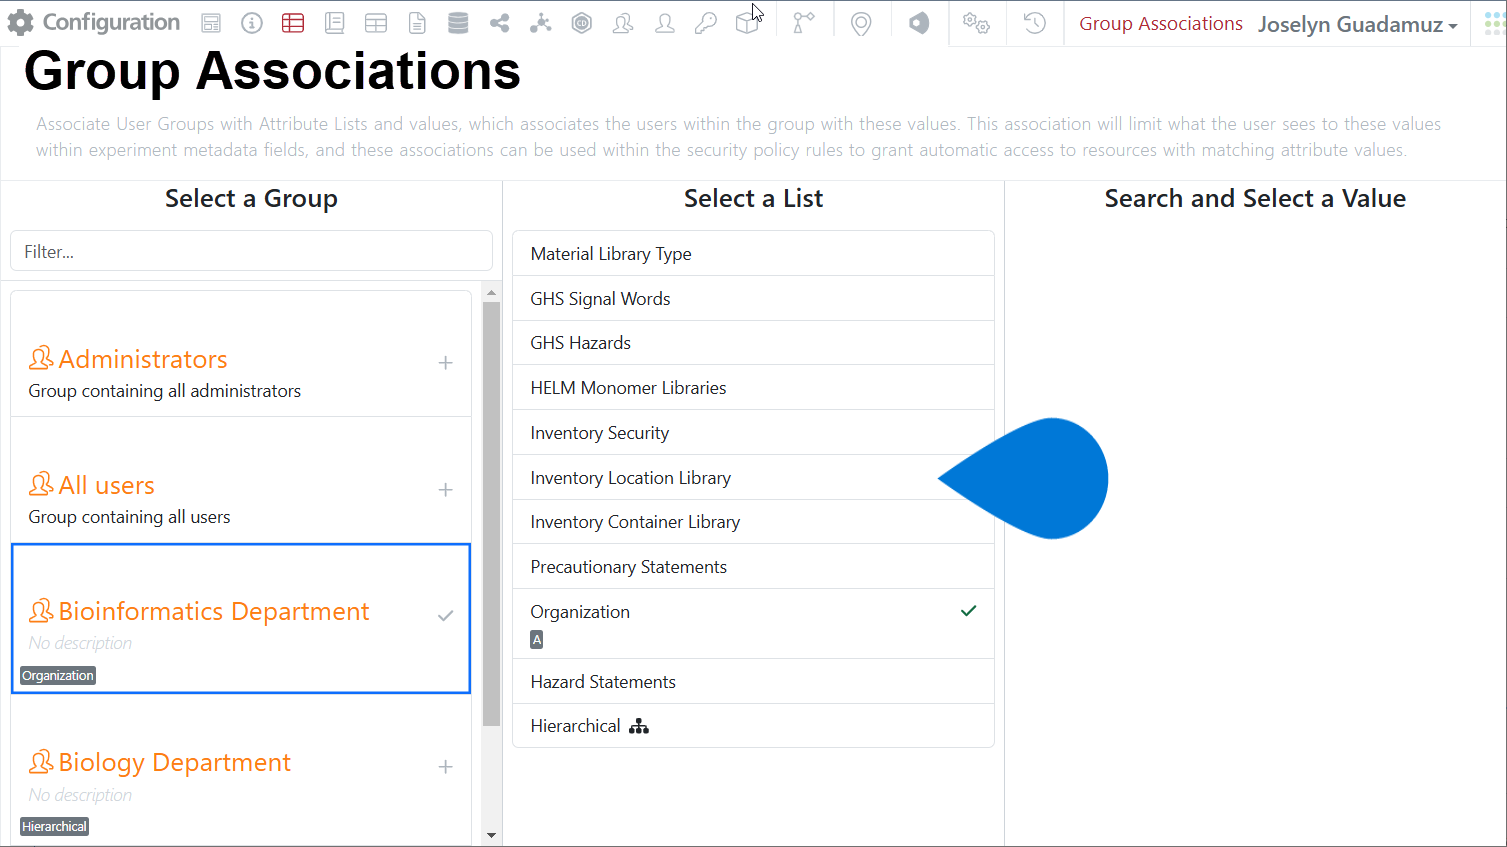Click the share nodes icon
The height and width of the screenshot is (847, 1507).
tap(499, 23)
